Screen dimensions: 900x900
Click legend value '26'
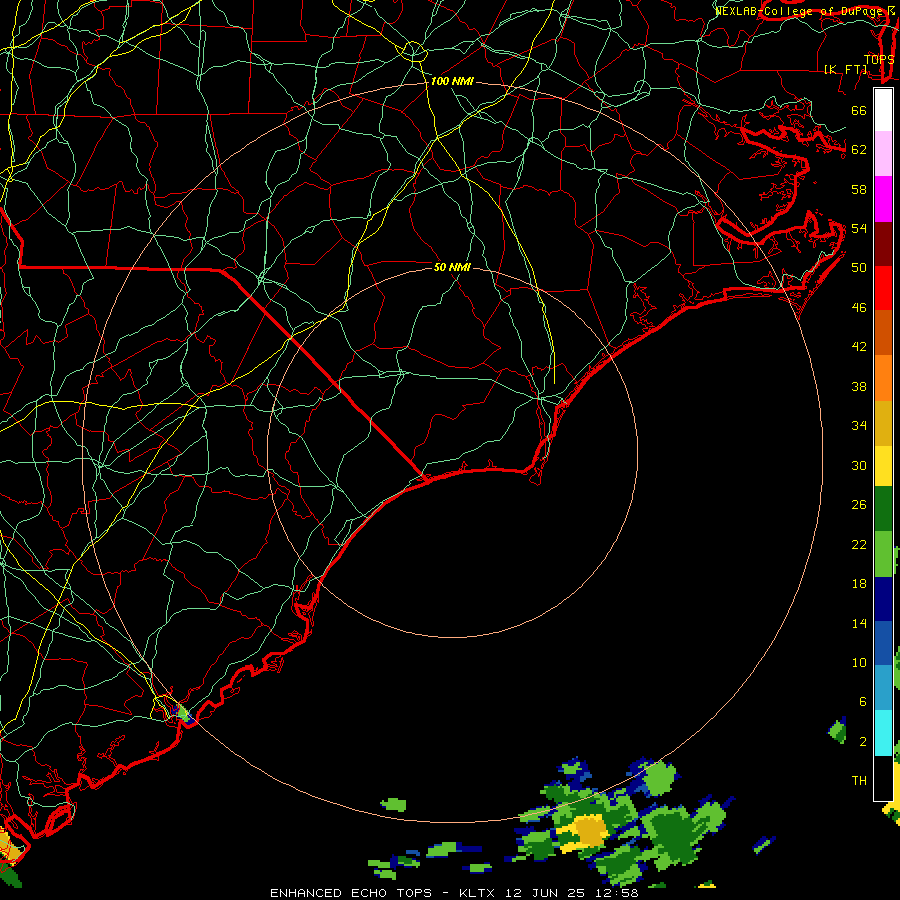[x=859, y=505]
